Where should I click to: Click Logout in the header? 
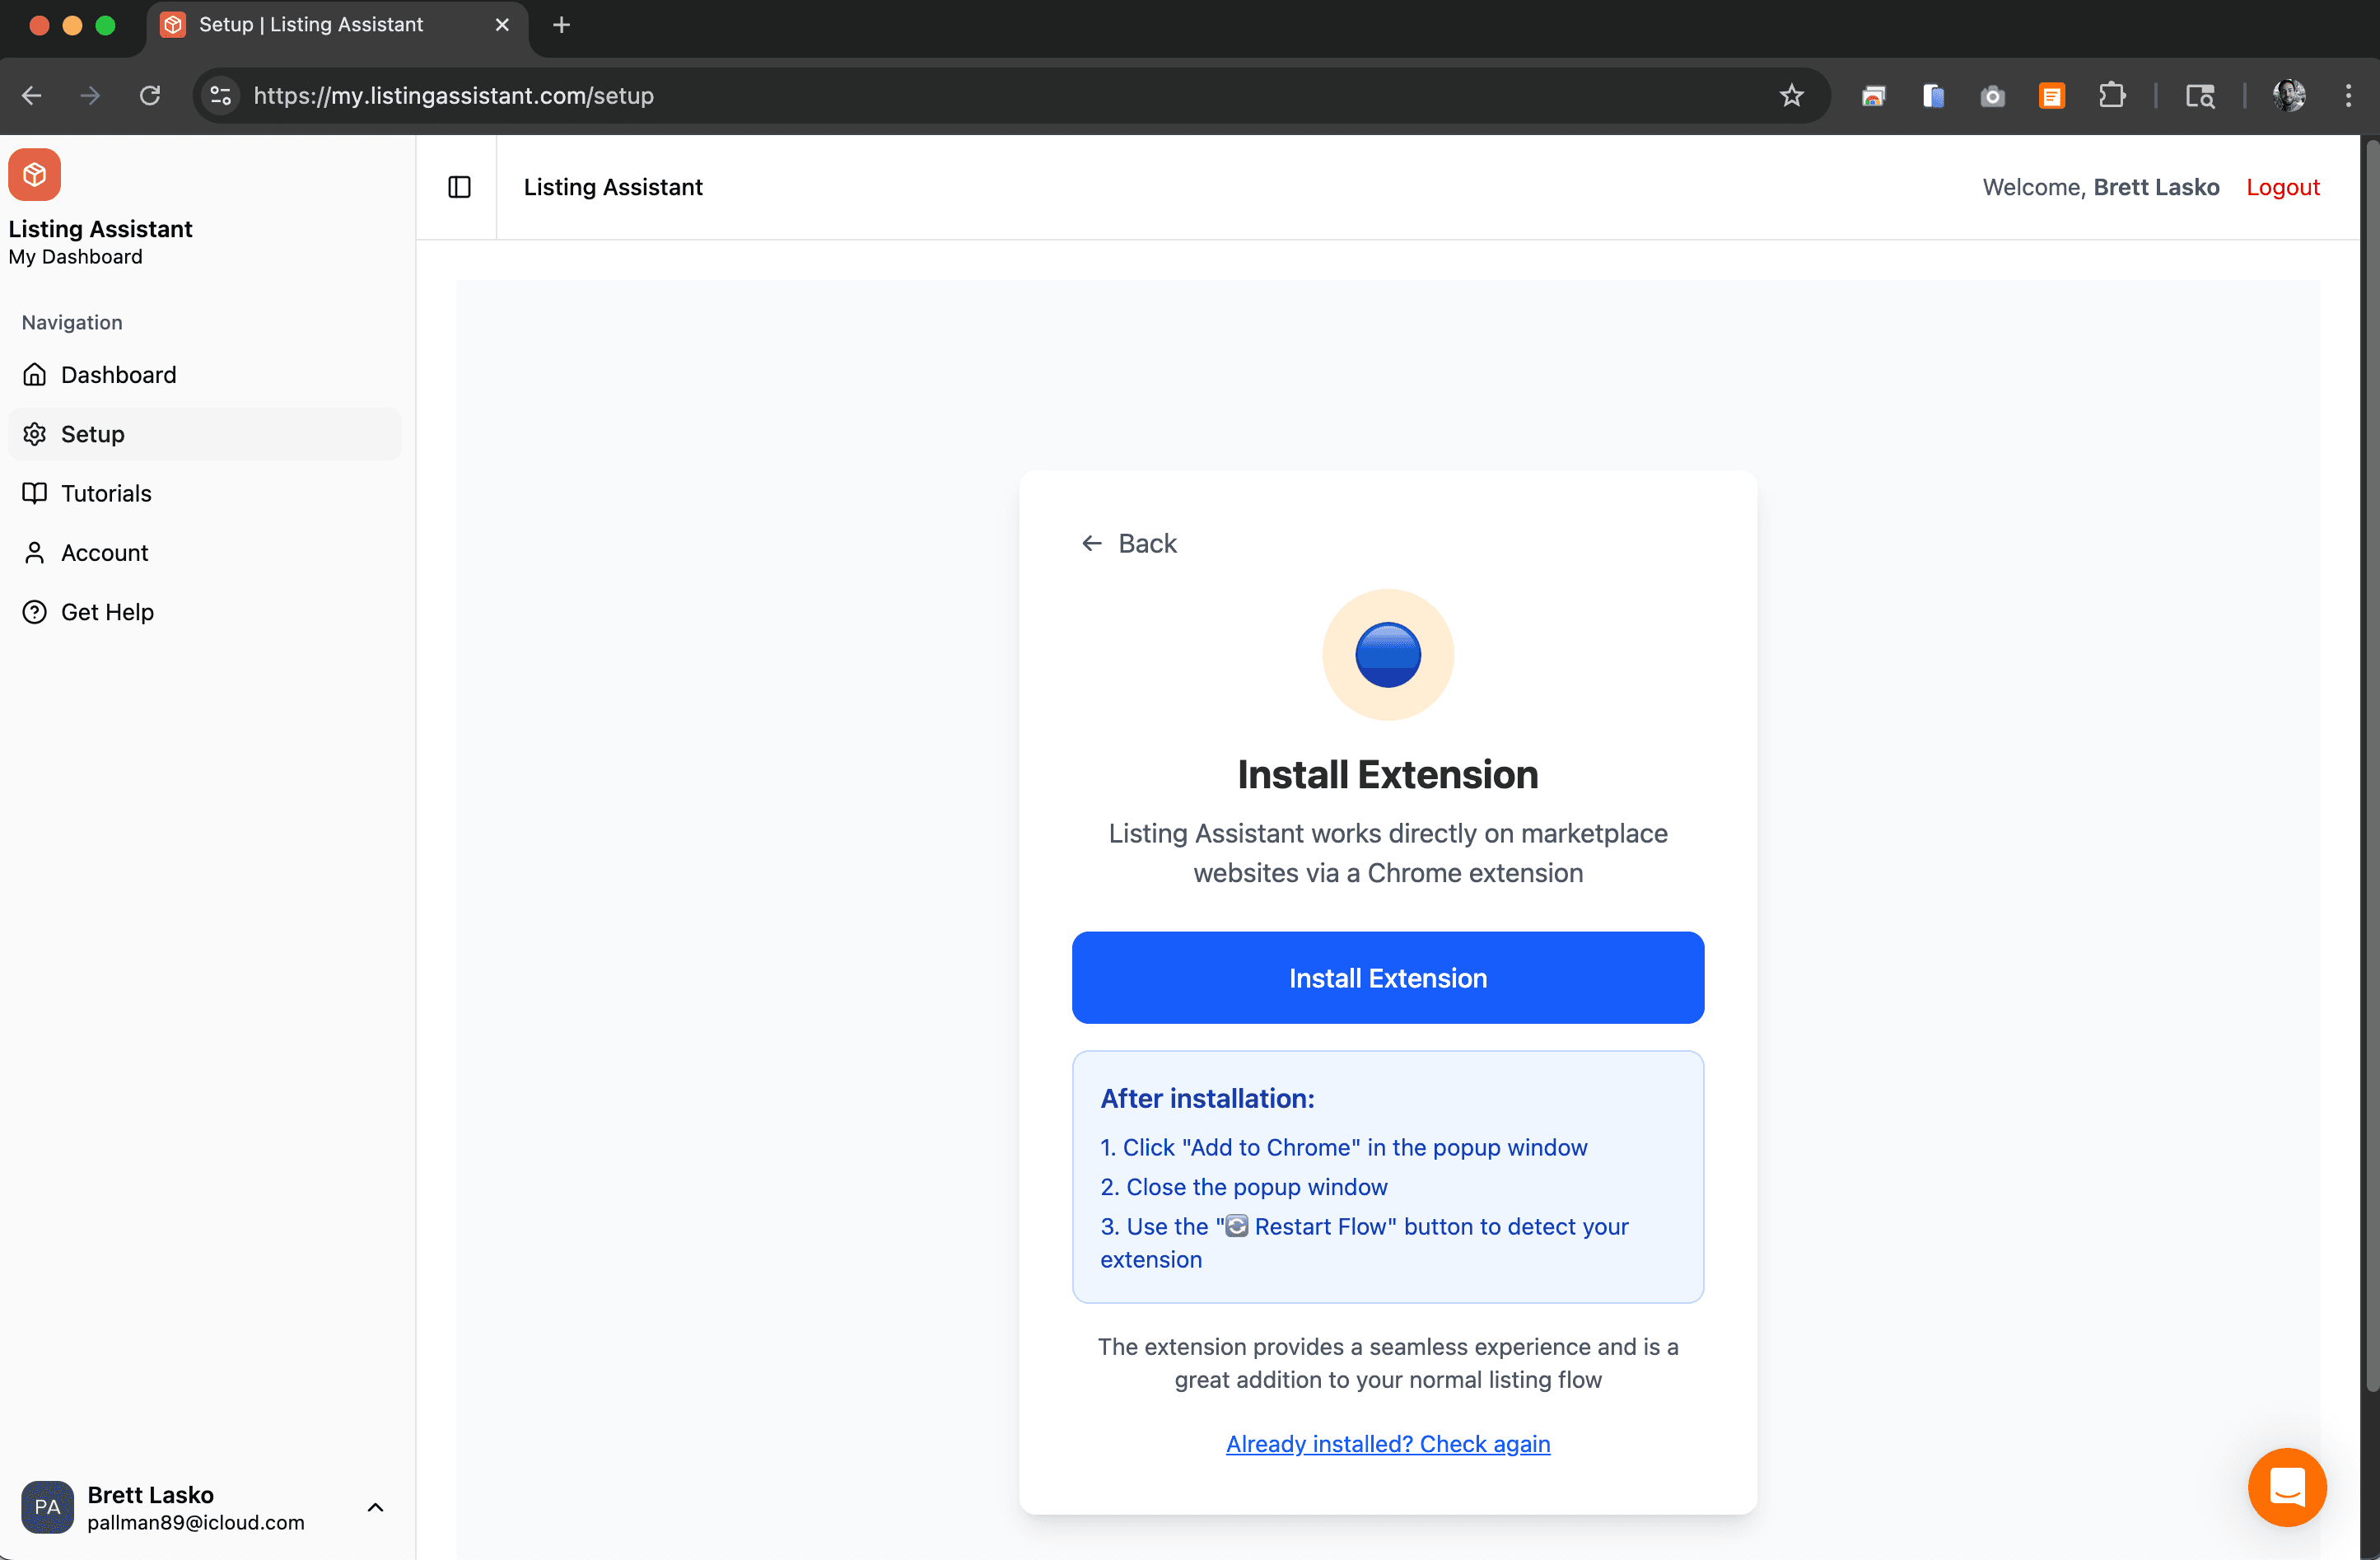[2283, 187]
